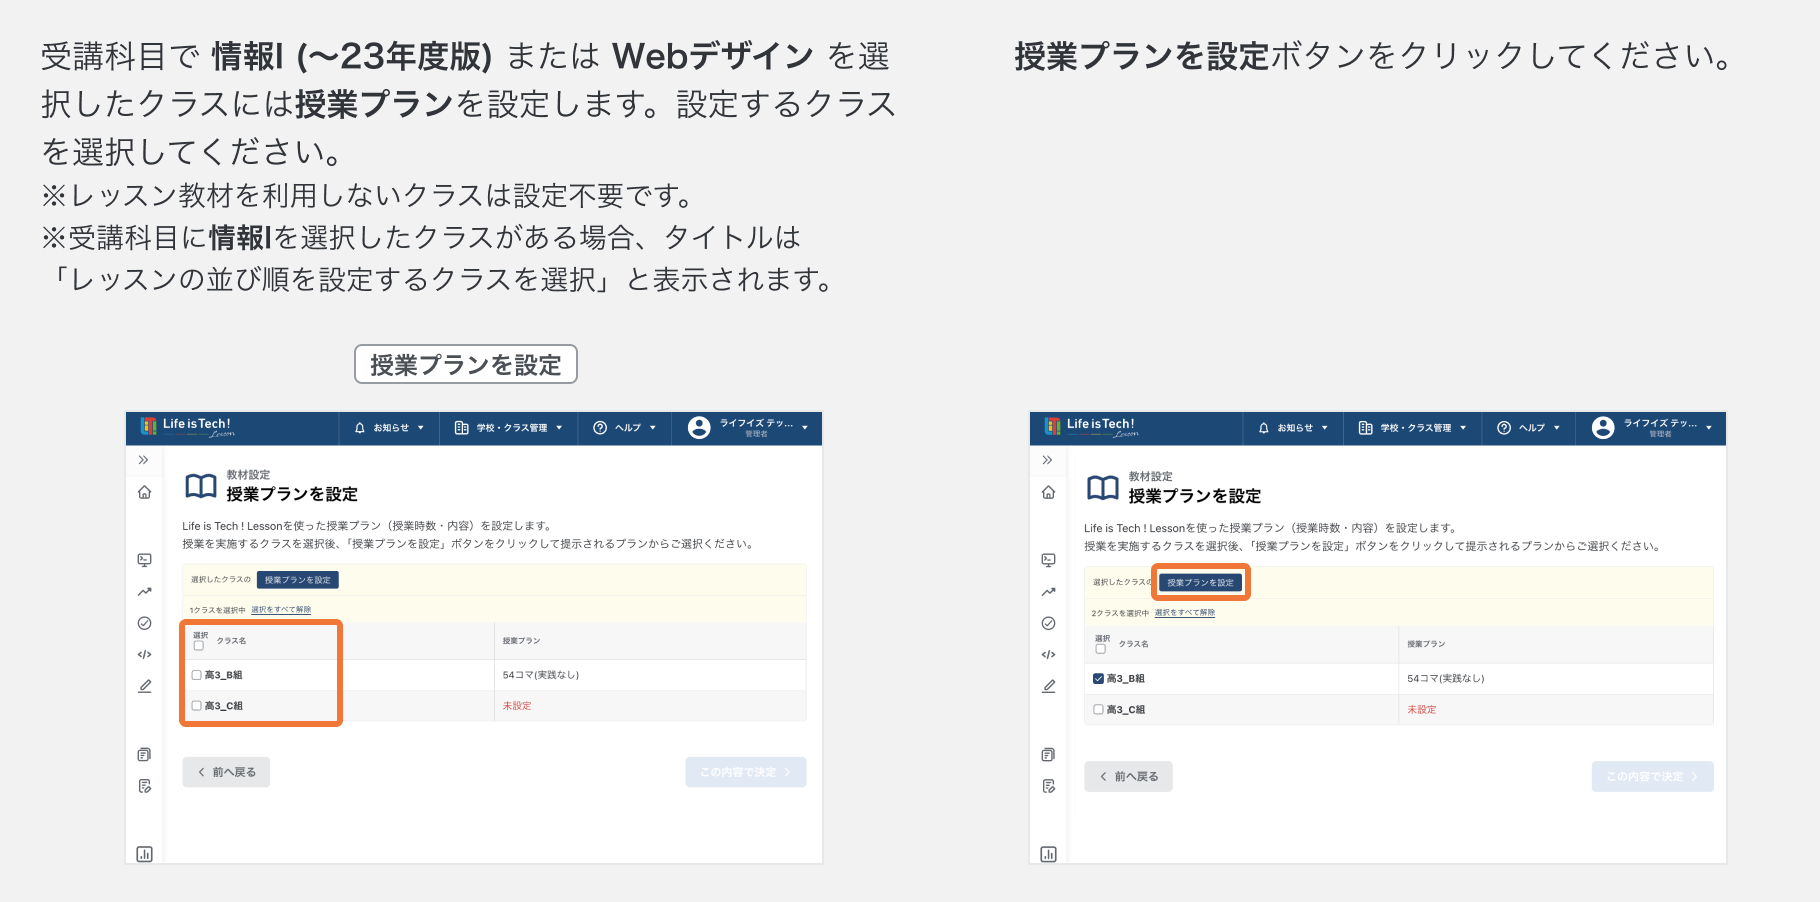Screen dimensions: 1820x902
Task: Click Life is Tech! logo in left screenshot
Action: tap(187, 427)
